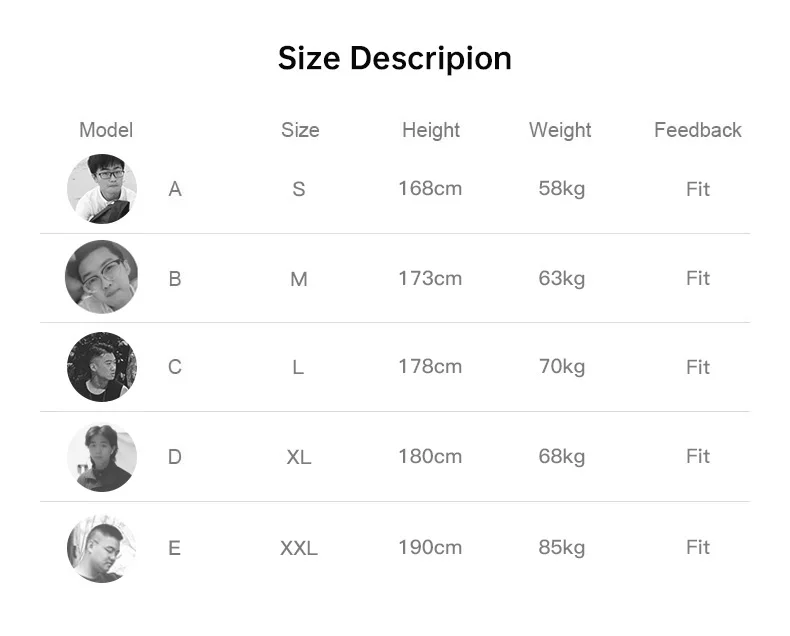This screenshot has width=790, height=636.
Task: Click model A's avatar photo
Action: pyautogui.click(x=102, y=189)
